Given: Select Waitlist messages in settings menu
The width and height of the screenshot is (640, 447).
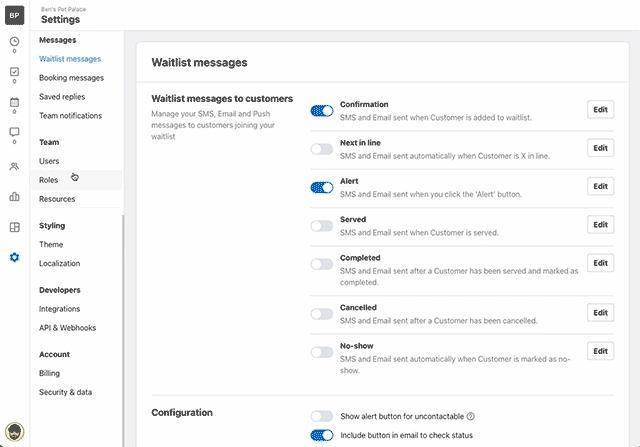Looking at the screenshot, I should click(70, 59).
